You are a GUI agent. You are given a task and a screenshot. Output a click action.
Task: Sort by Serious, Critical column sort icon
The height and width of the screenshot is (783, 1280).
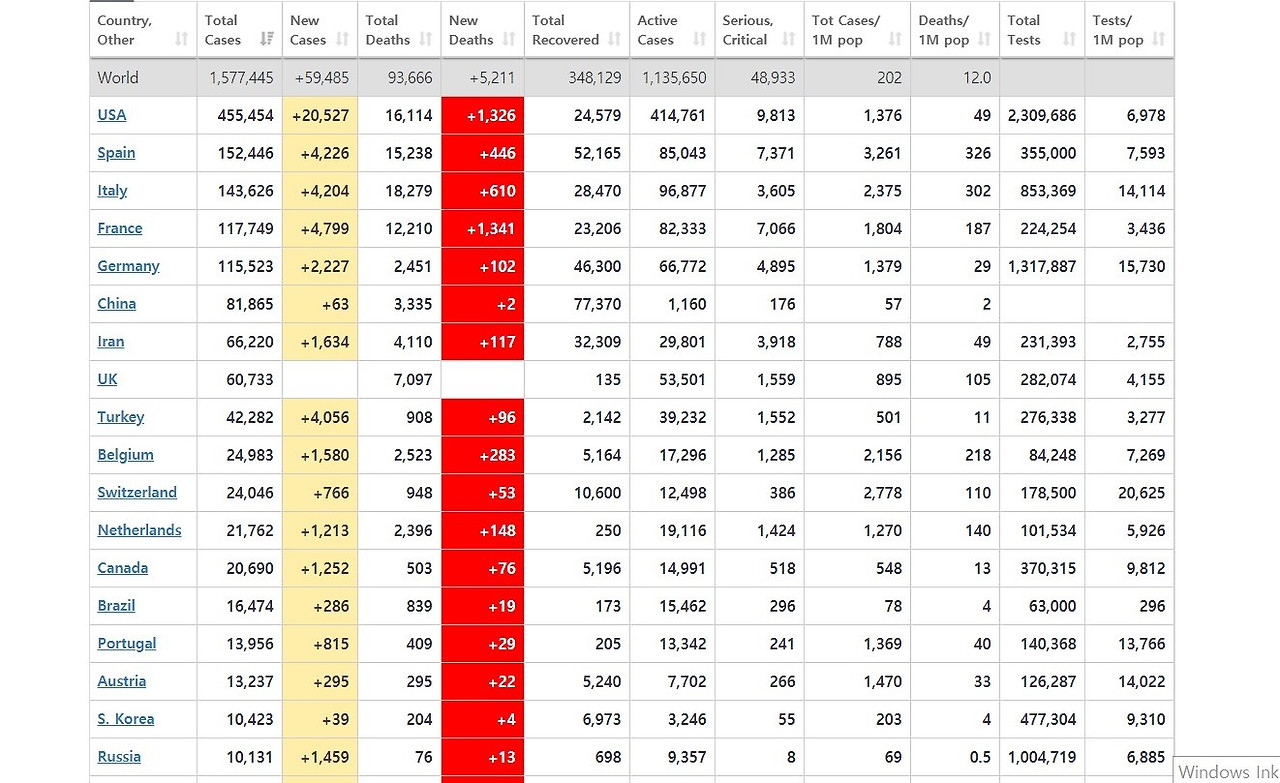[788, 40]
